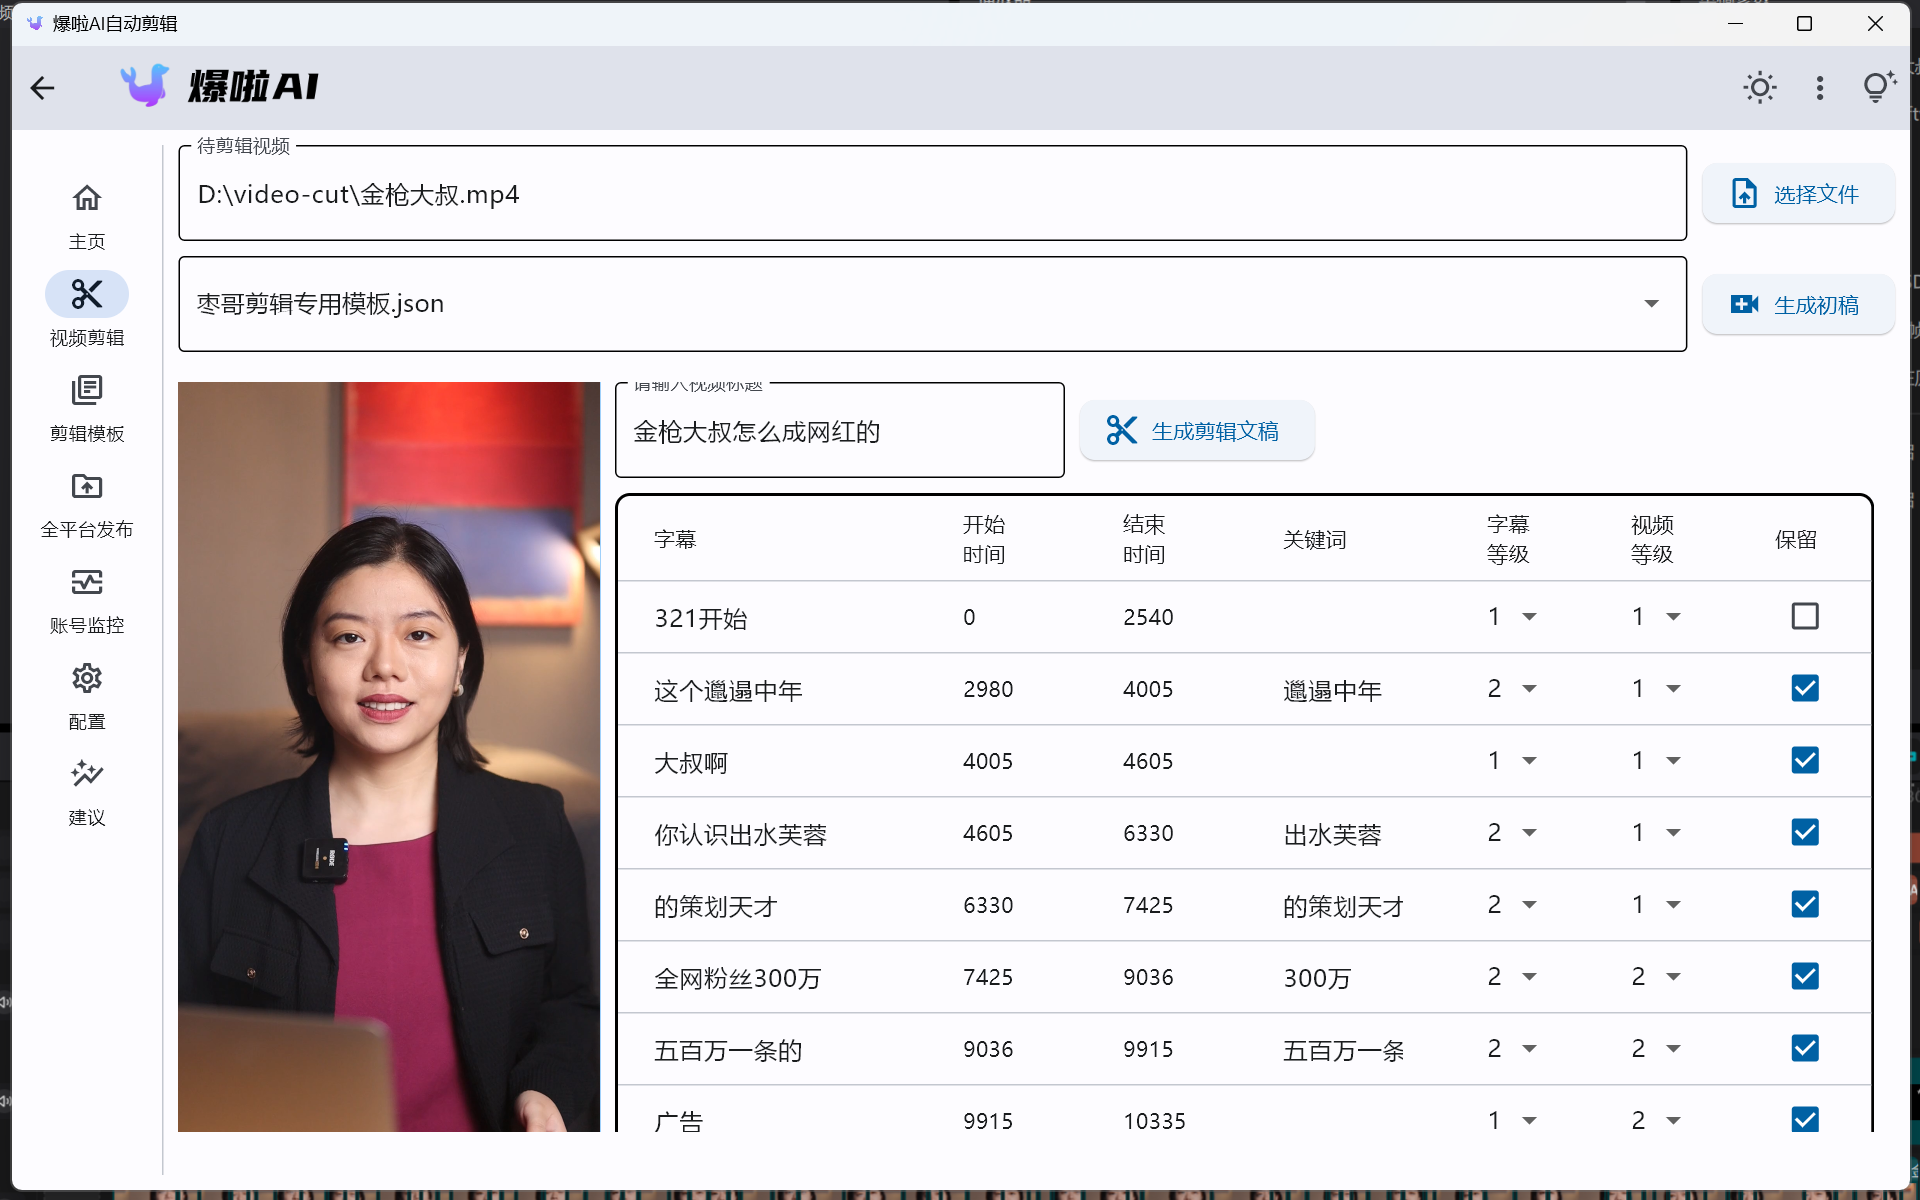Uncheck 保留 for 五百万一条的
The image size is (1920, 1200).
point(1805,1048)
